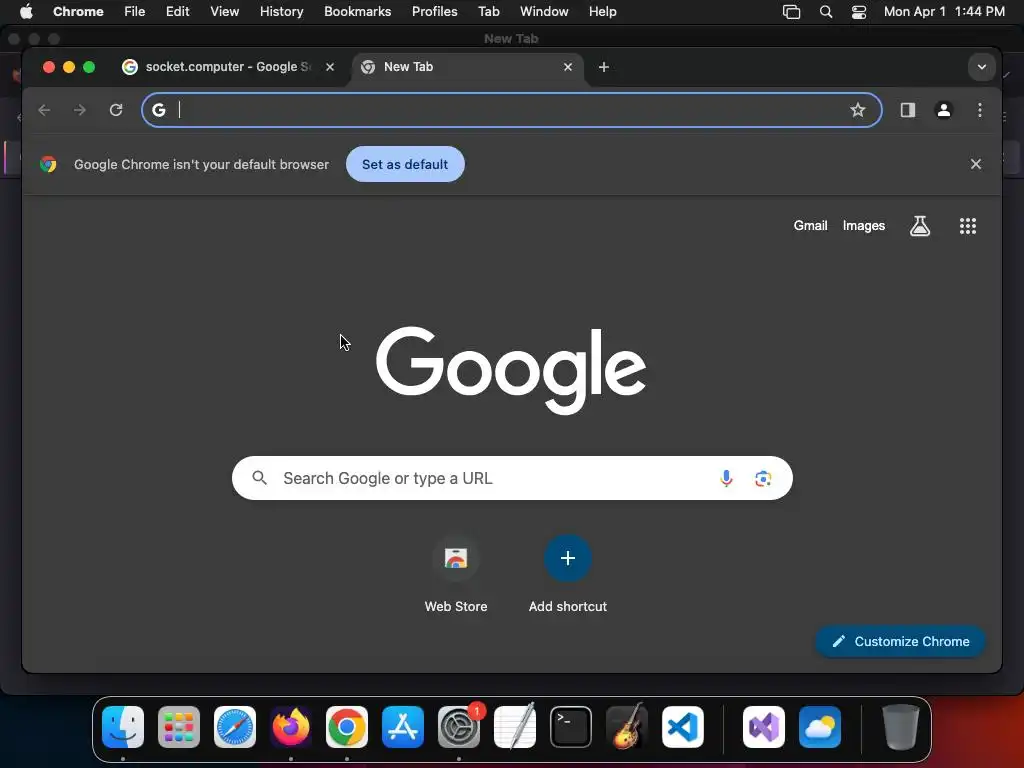Open the Chrome app menu
The image size is (1024, 768).
point(78,11)
